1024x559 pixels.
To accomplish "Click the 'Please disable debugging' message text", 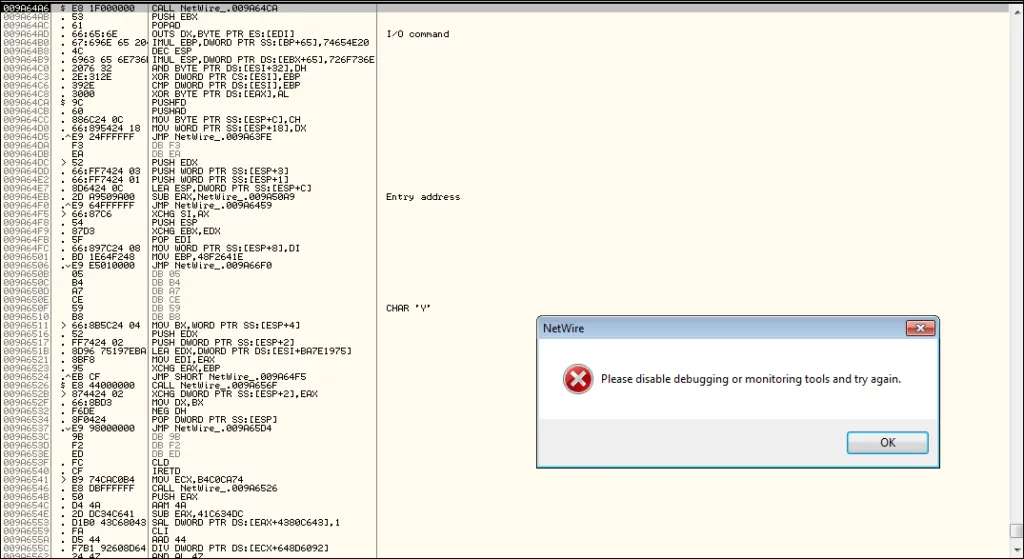I will pos(750,379).
